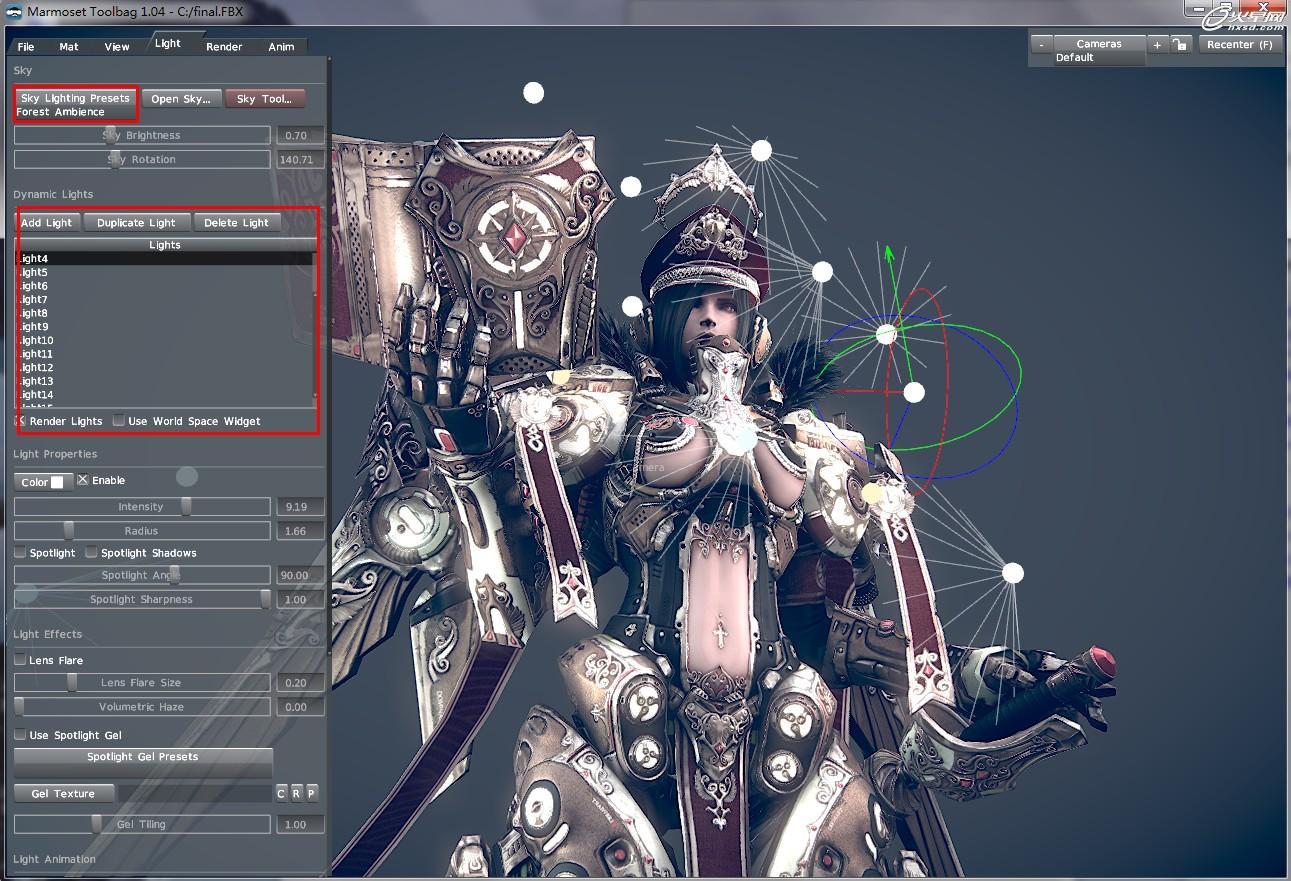Switch to the View tab
This screenshot has width=1291, height=881.
(117, 46)
